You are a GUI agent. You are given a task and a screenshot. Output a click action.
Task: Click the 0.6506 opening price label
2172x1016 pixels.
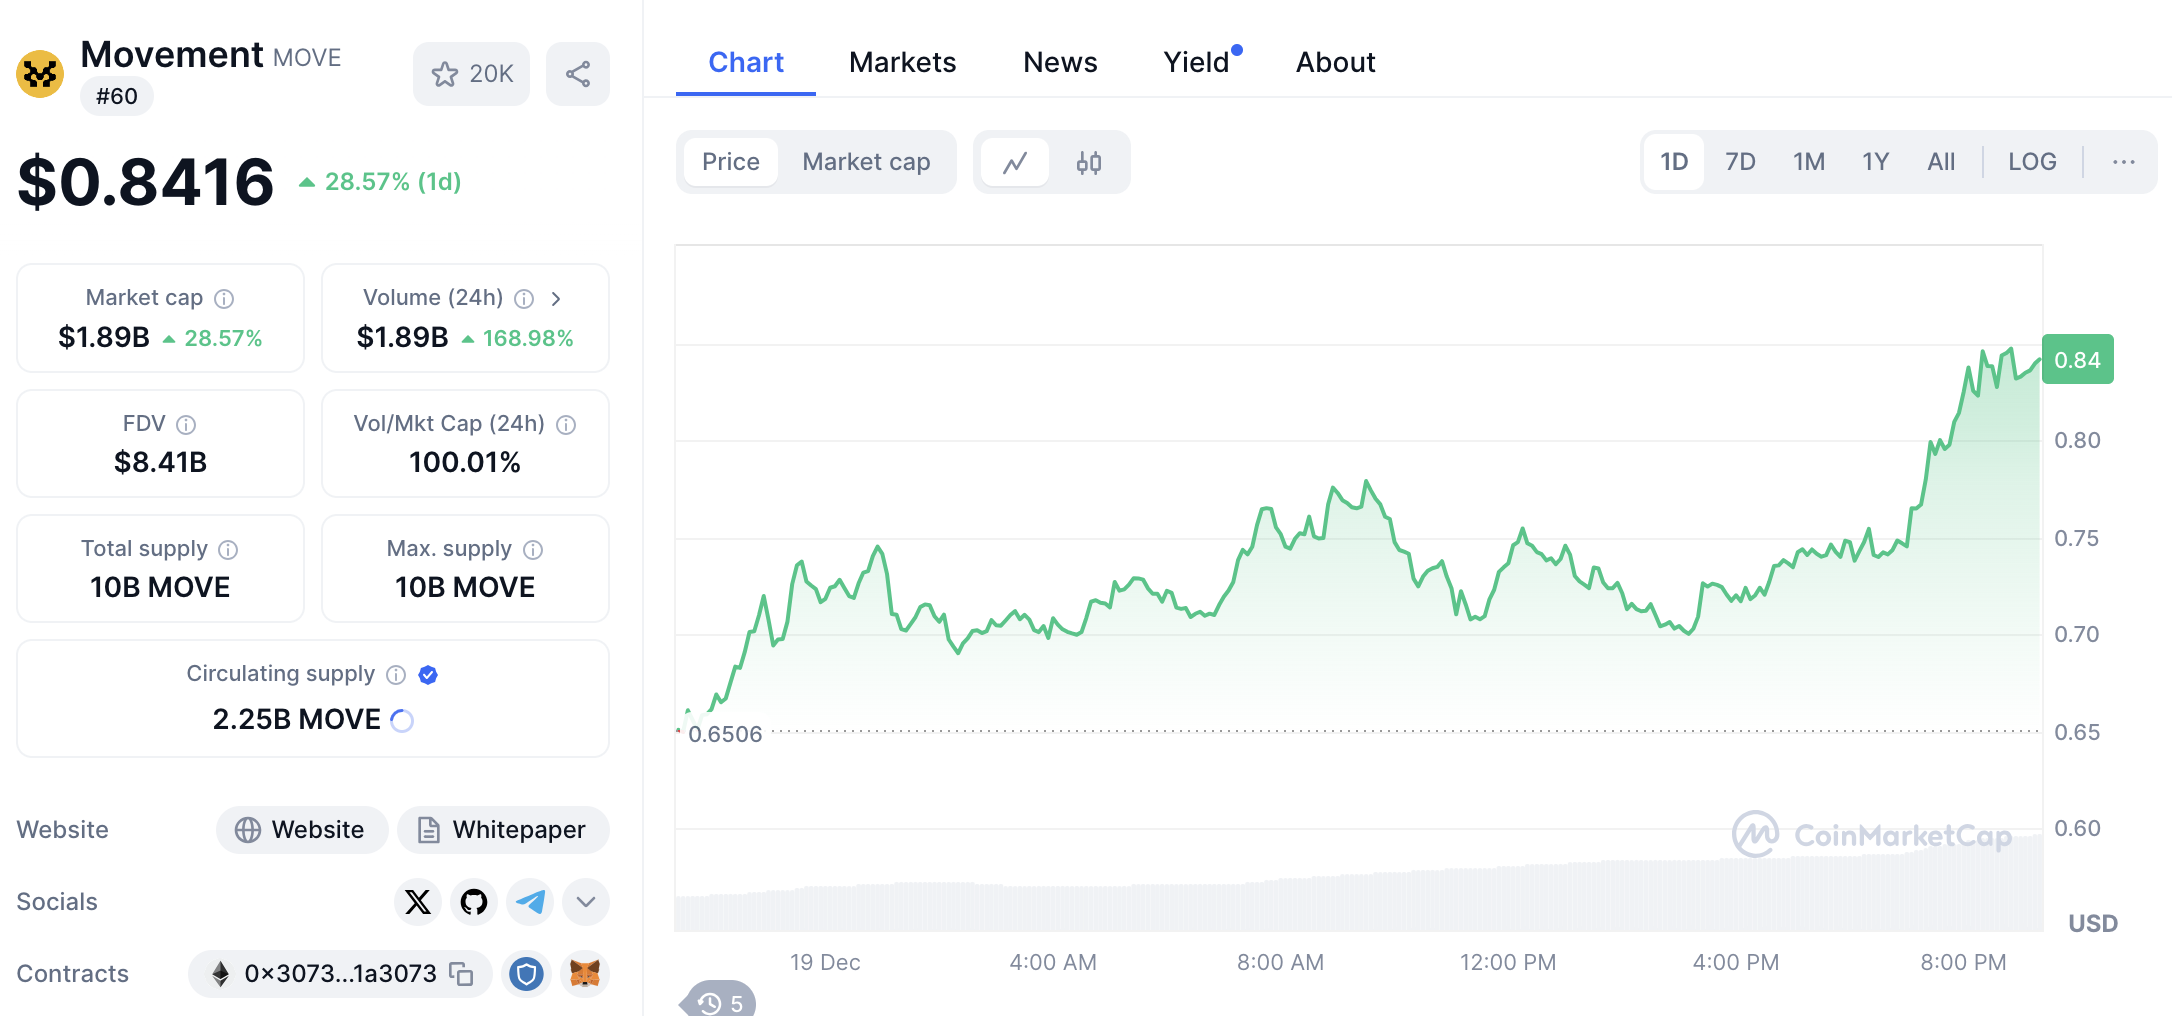pyautogui.click(x=725, y=735)
